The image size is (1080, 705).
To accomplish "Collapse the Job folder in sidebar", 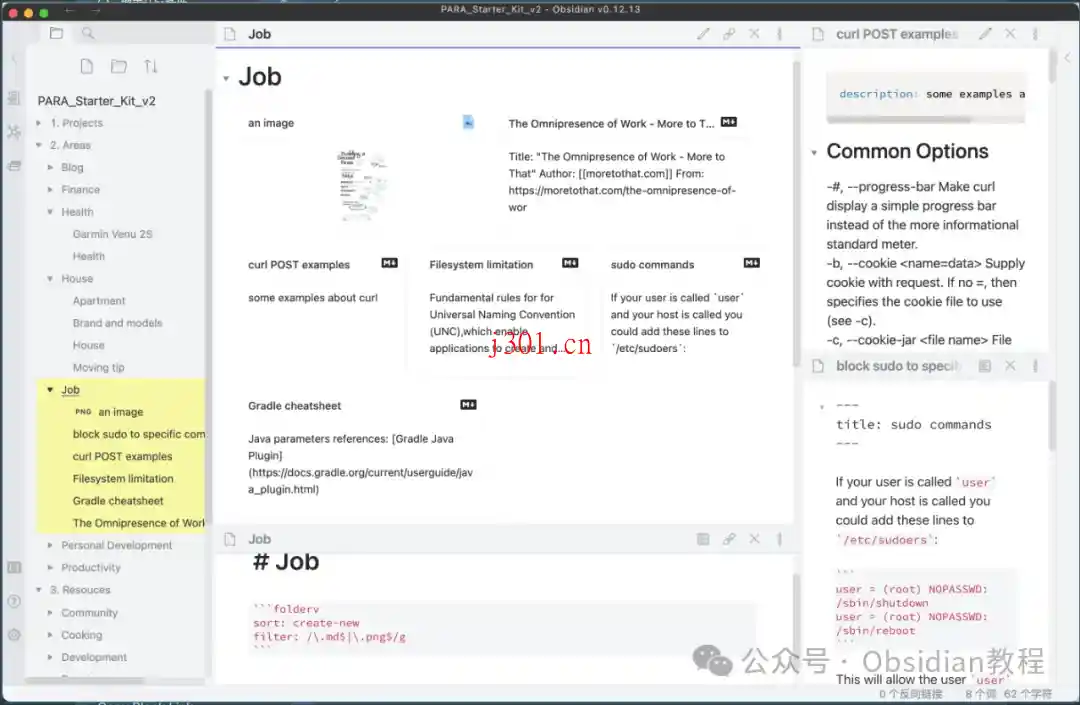I will pos(50,390).
